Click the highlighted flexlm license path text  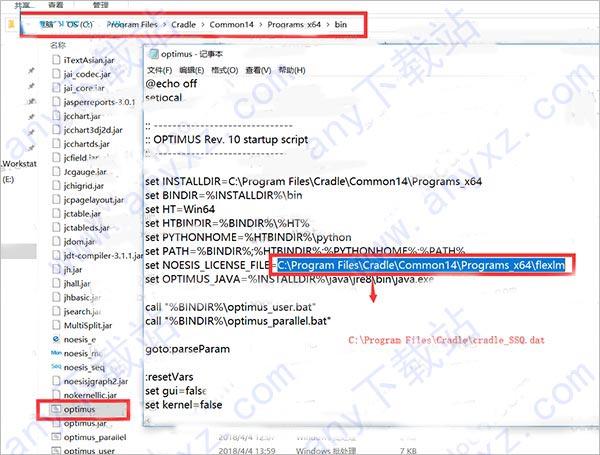421,265
